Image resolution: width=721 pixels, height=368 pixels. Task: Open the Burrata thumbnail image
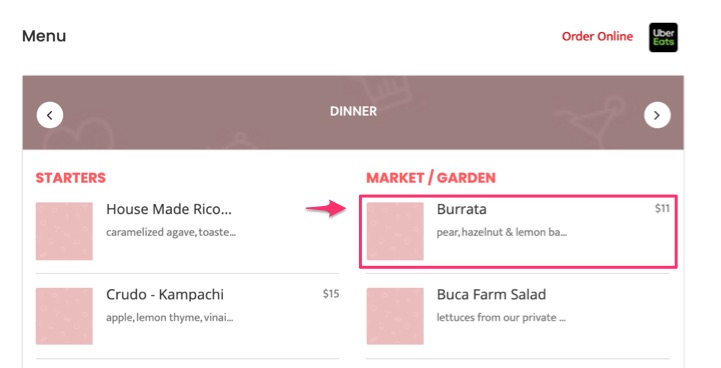point(395,231)
